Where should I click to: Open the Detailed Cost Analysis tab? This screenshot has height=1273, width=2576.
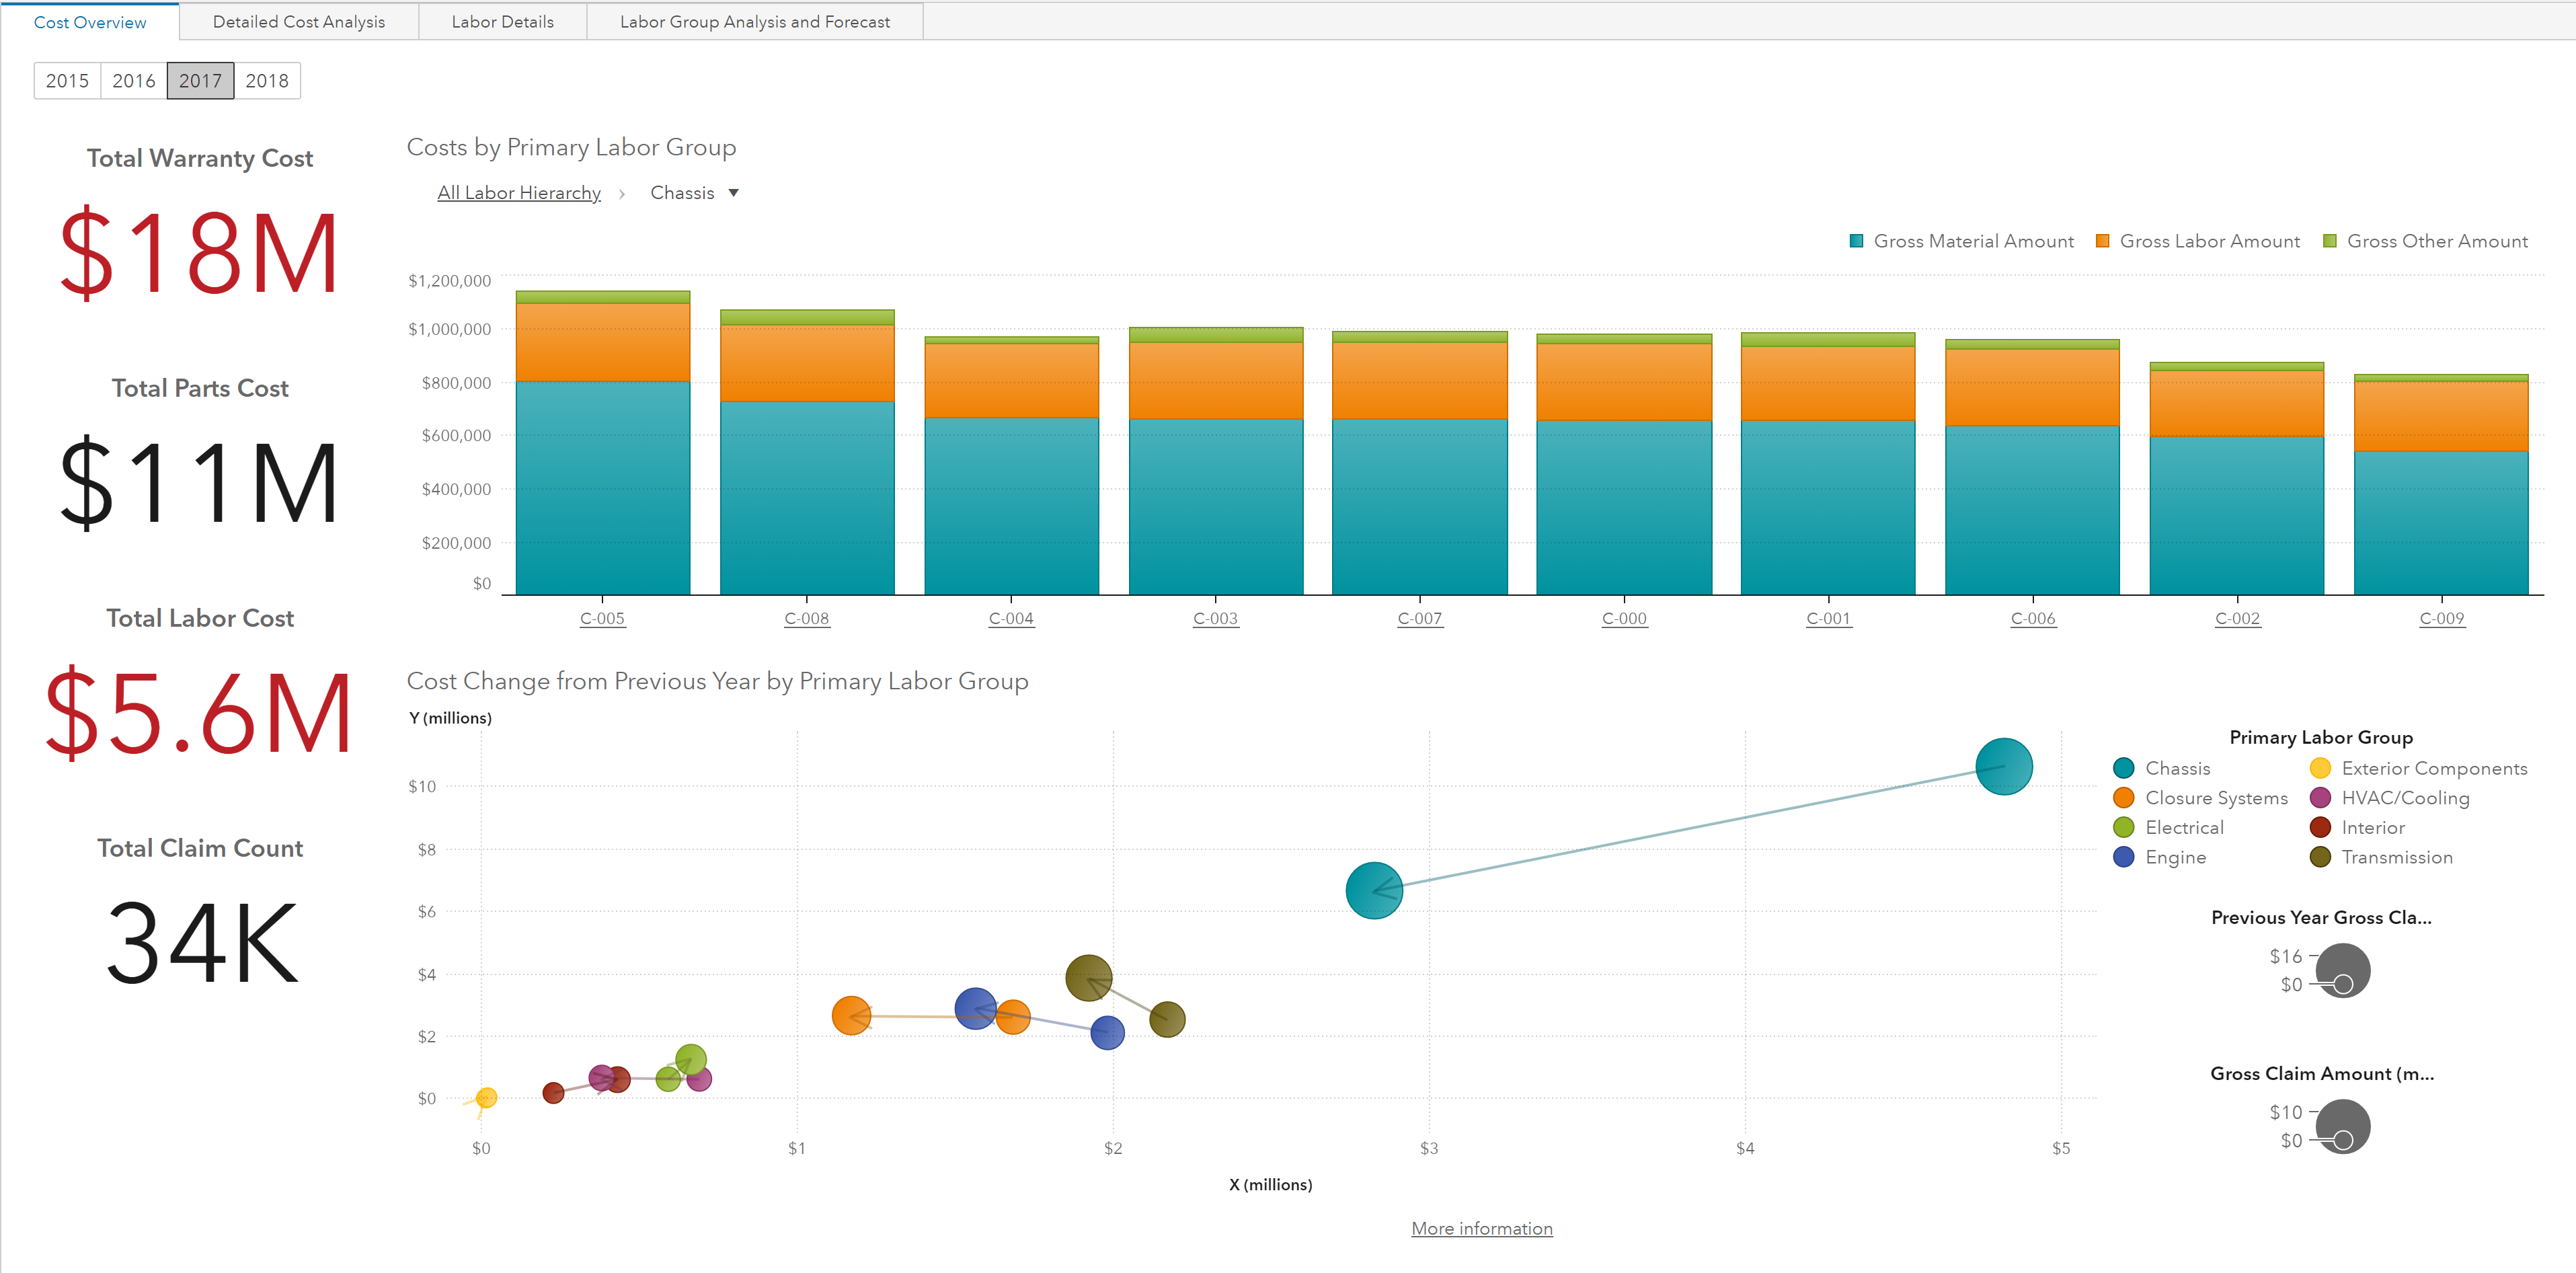coord(298,22)
